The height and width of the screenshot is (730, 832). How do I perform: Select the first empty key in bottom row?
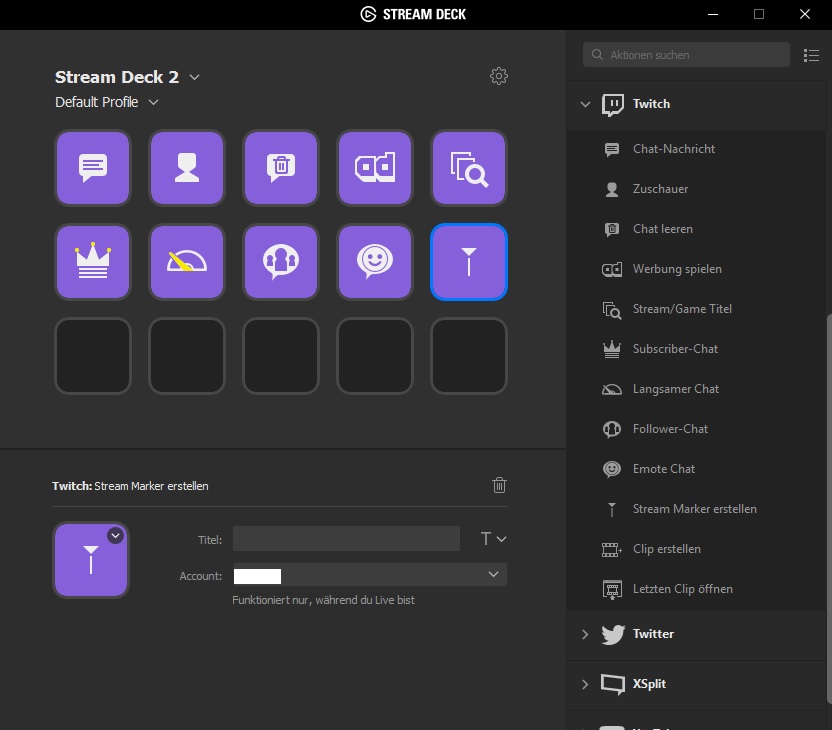[x=93, y=356]
